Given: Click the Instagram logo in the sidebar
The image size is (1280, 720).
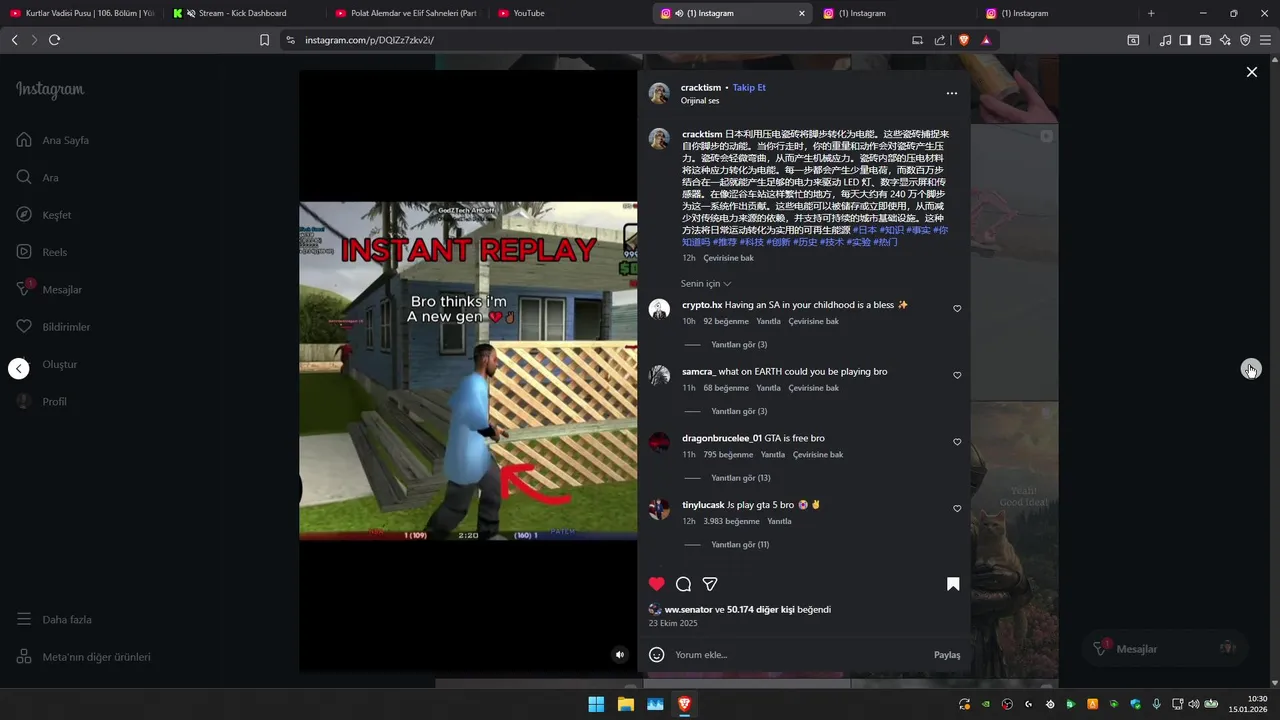Looking at the screenshot, I should pyautogui.click(x=50, y=90).
